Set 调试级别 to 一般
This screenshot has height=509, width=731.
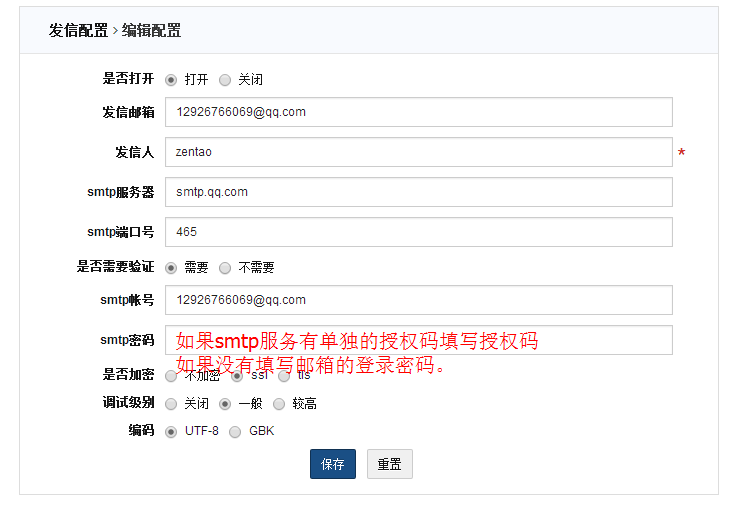225,404
